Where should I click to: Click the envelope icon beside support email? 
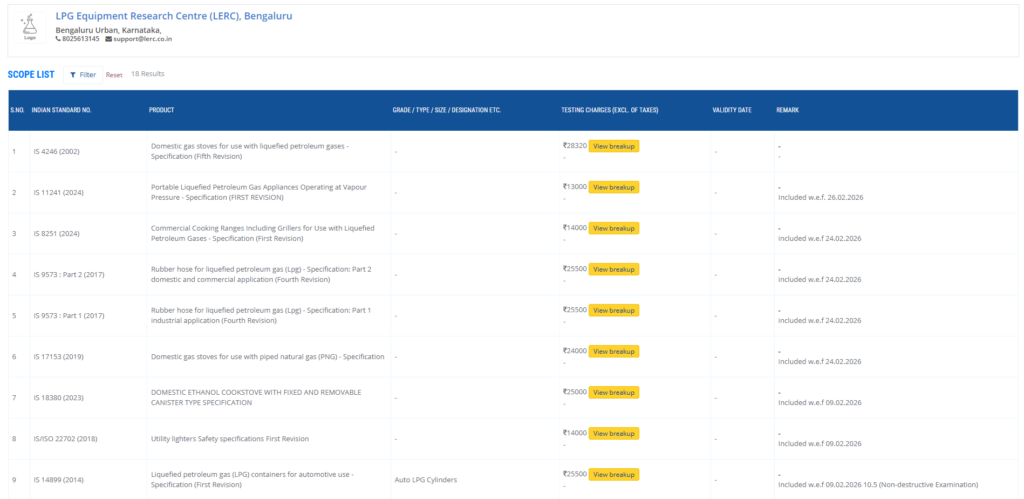[108, 39]
